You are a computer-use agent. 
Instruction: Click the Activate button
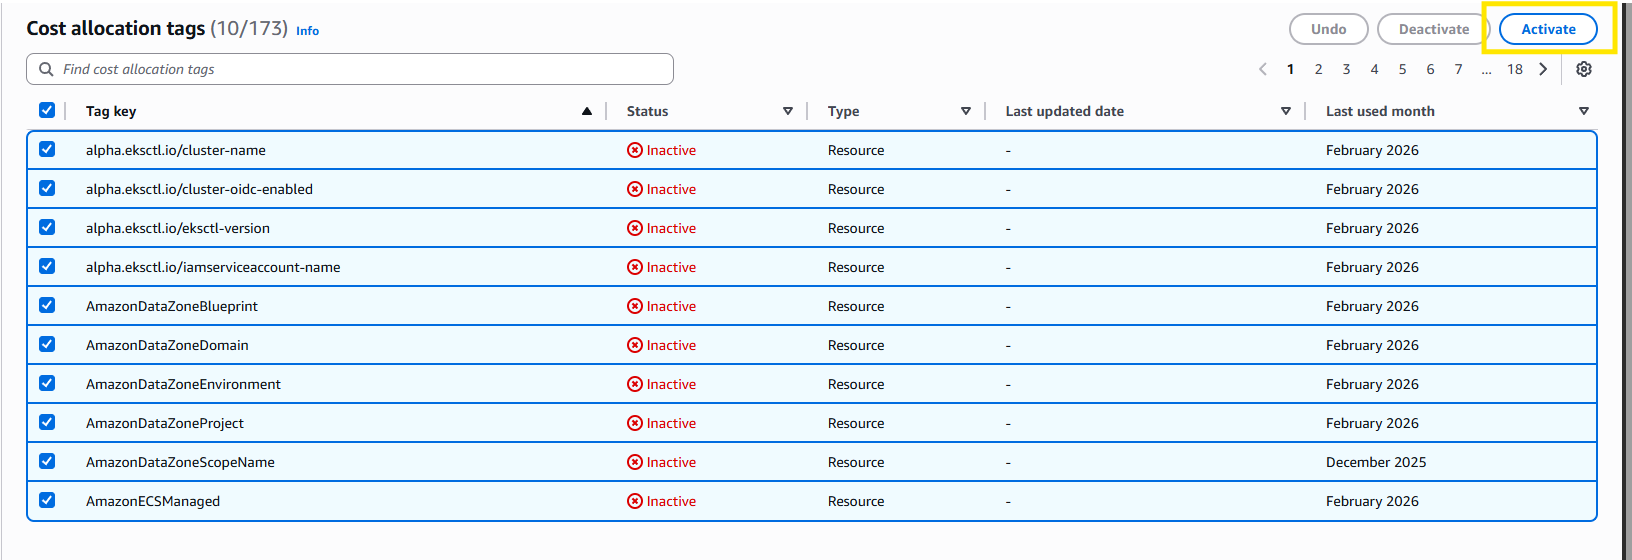click(1548, 29)
